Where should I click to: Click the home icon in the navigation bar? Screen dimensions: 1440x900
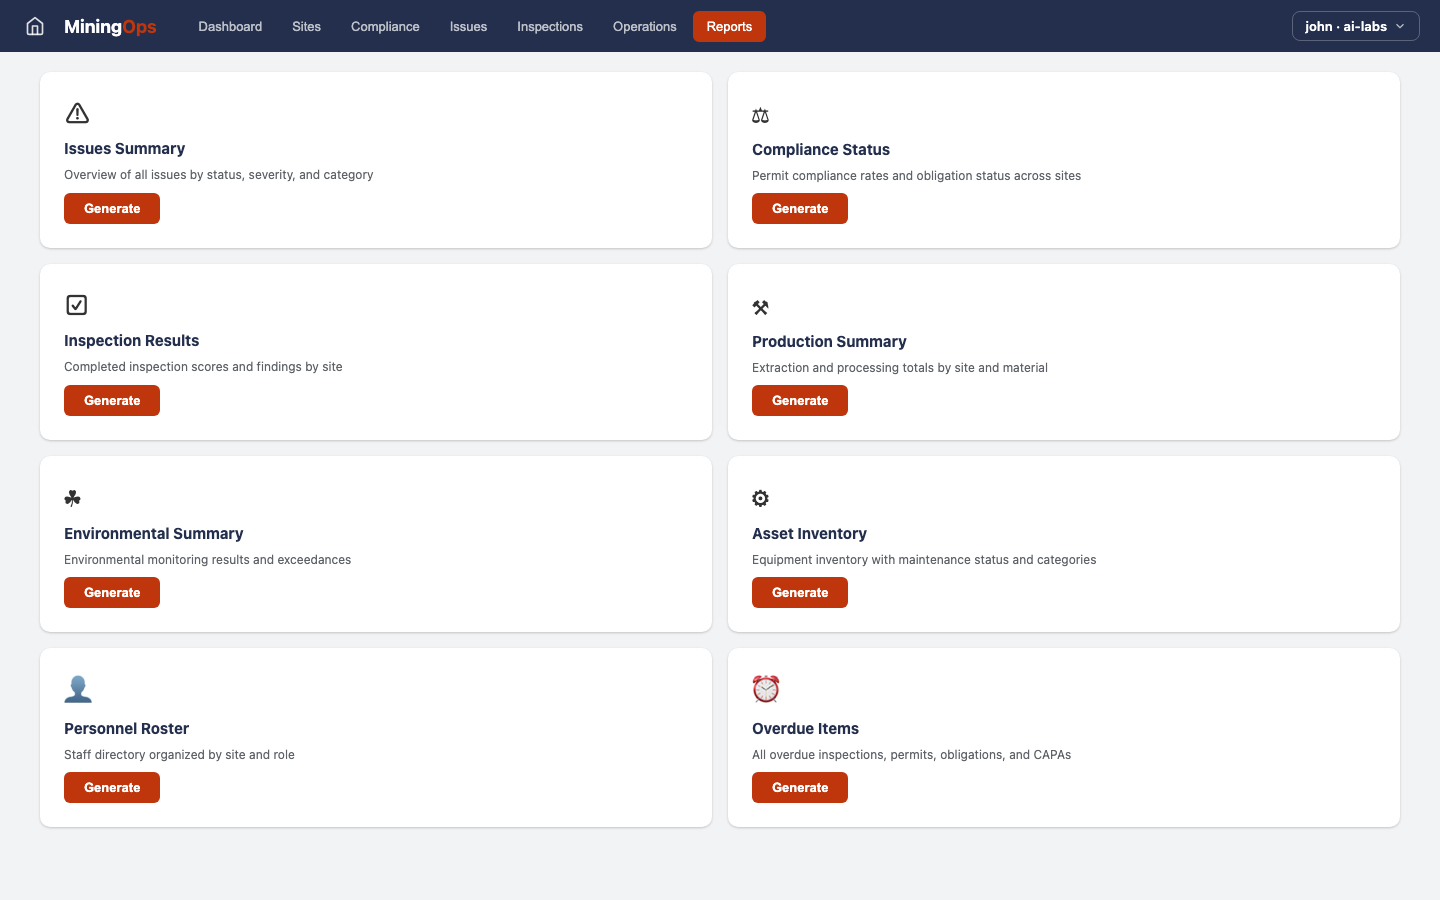[35, 26]
